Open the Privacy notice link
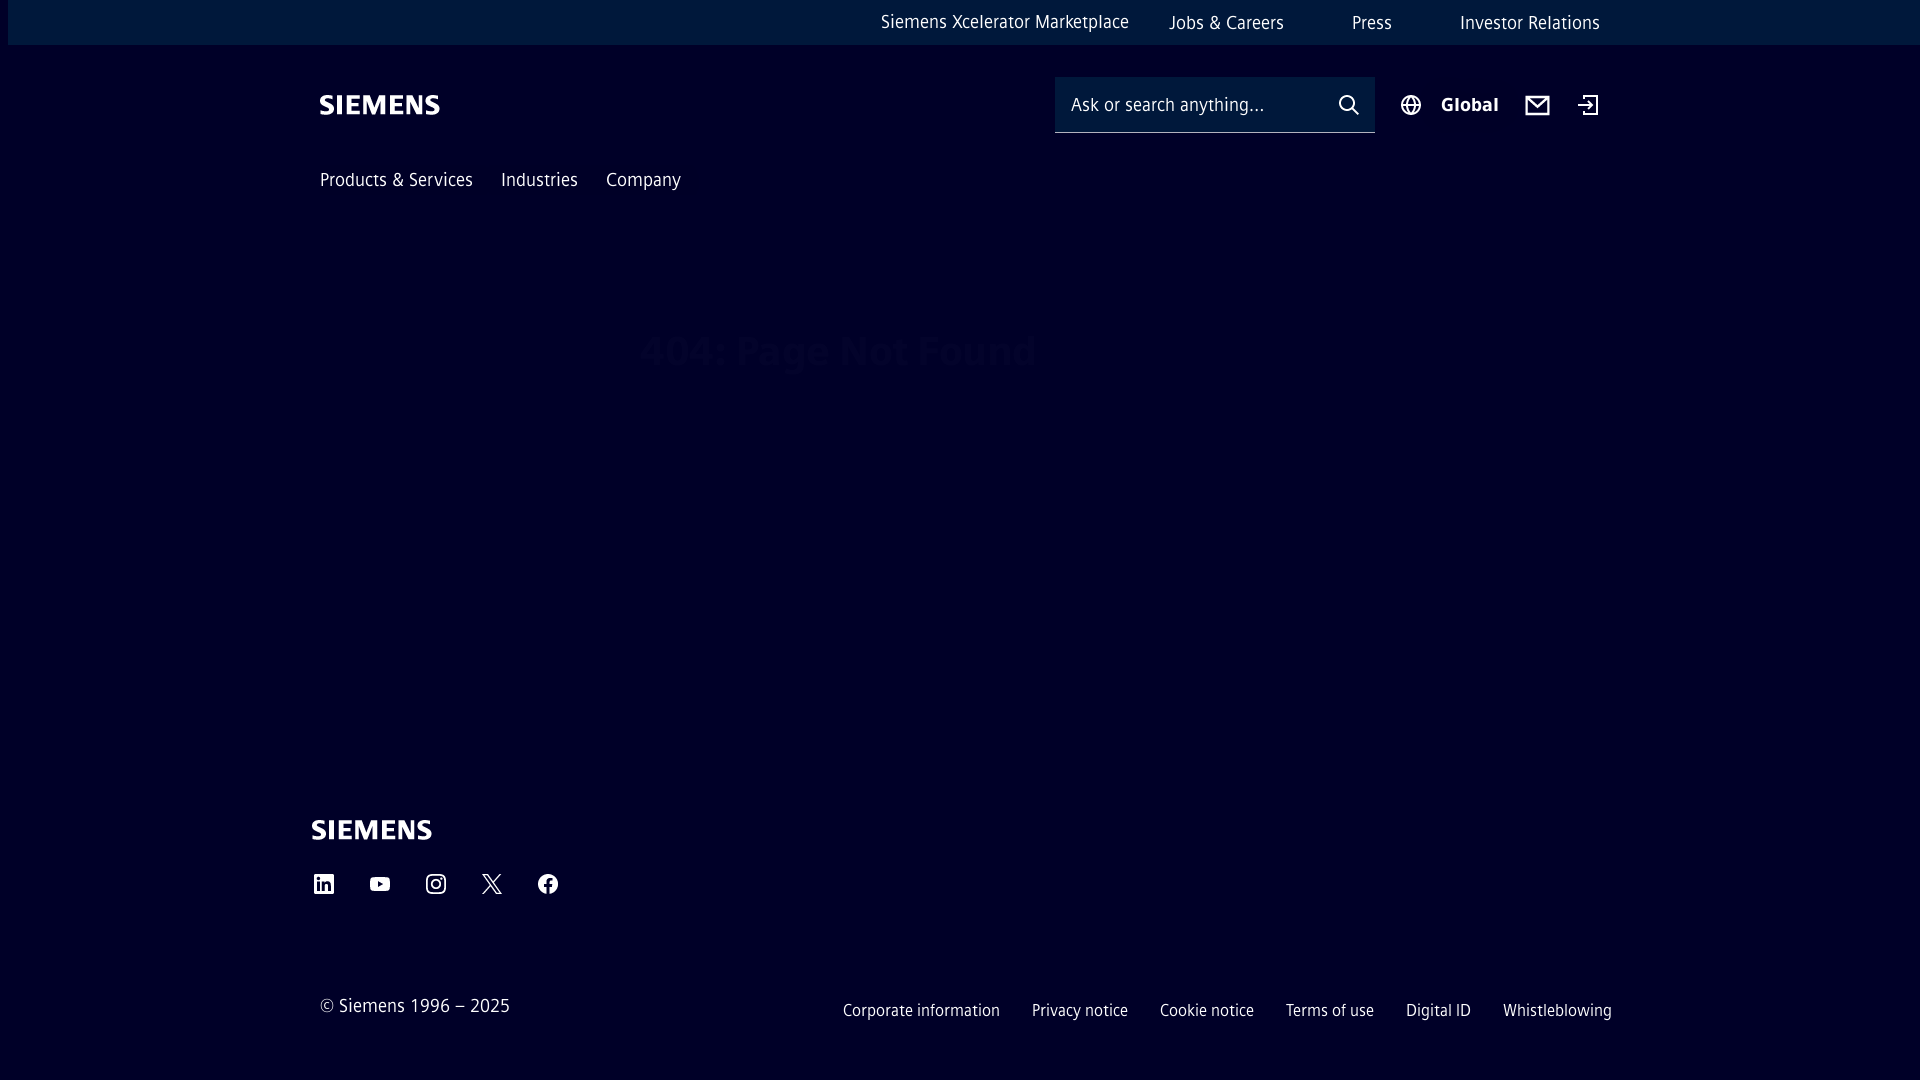1920x1080 pixels. click(1079, 1010)
